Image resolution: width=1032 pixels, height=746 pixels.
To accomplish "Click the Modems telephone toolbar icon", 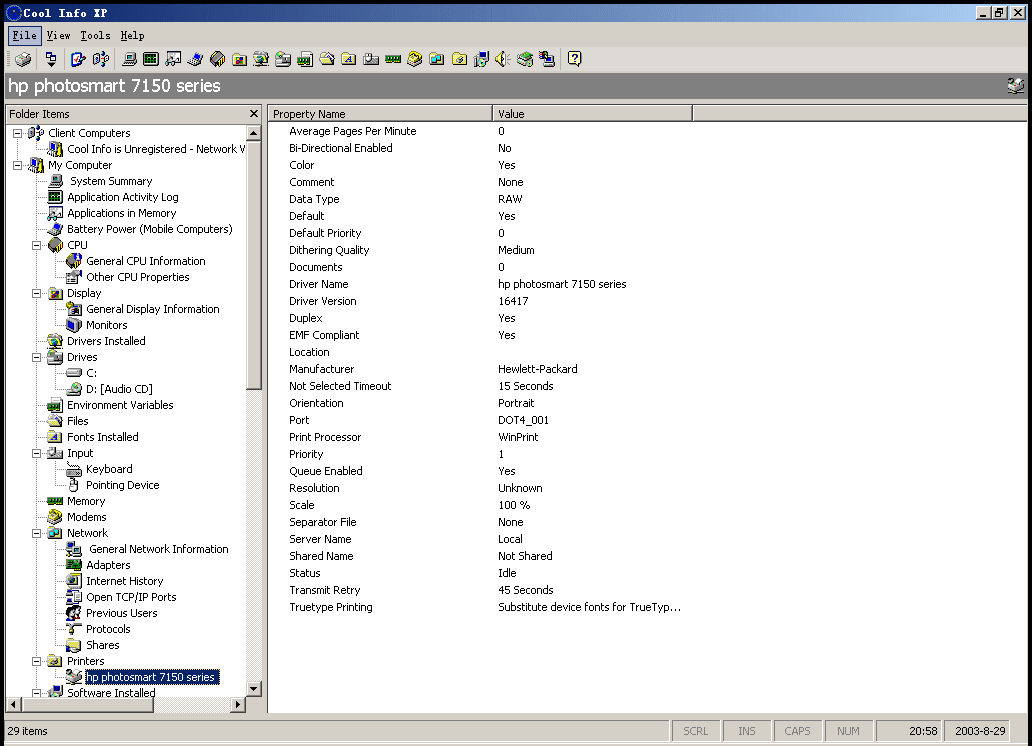I will 415,59.
